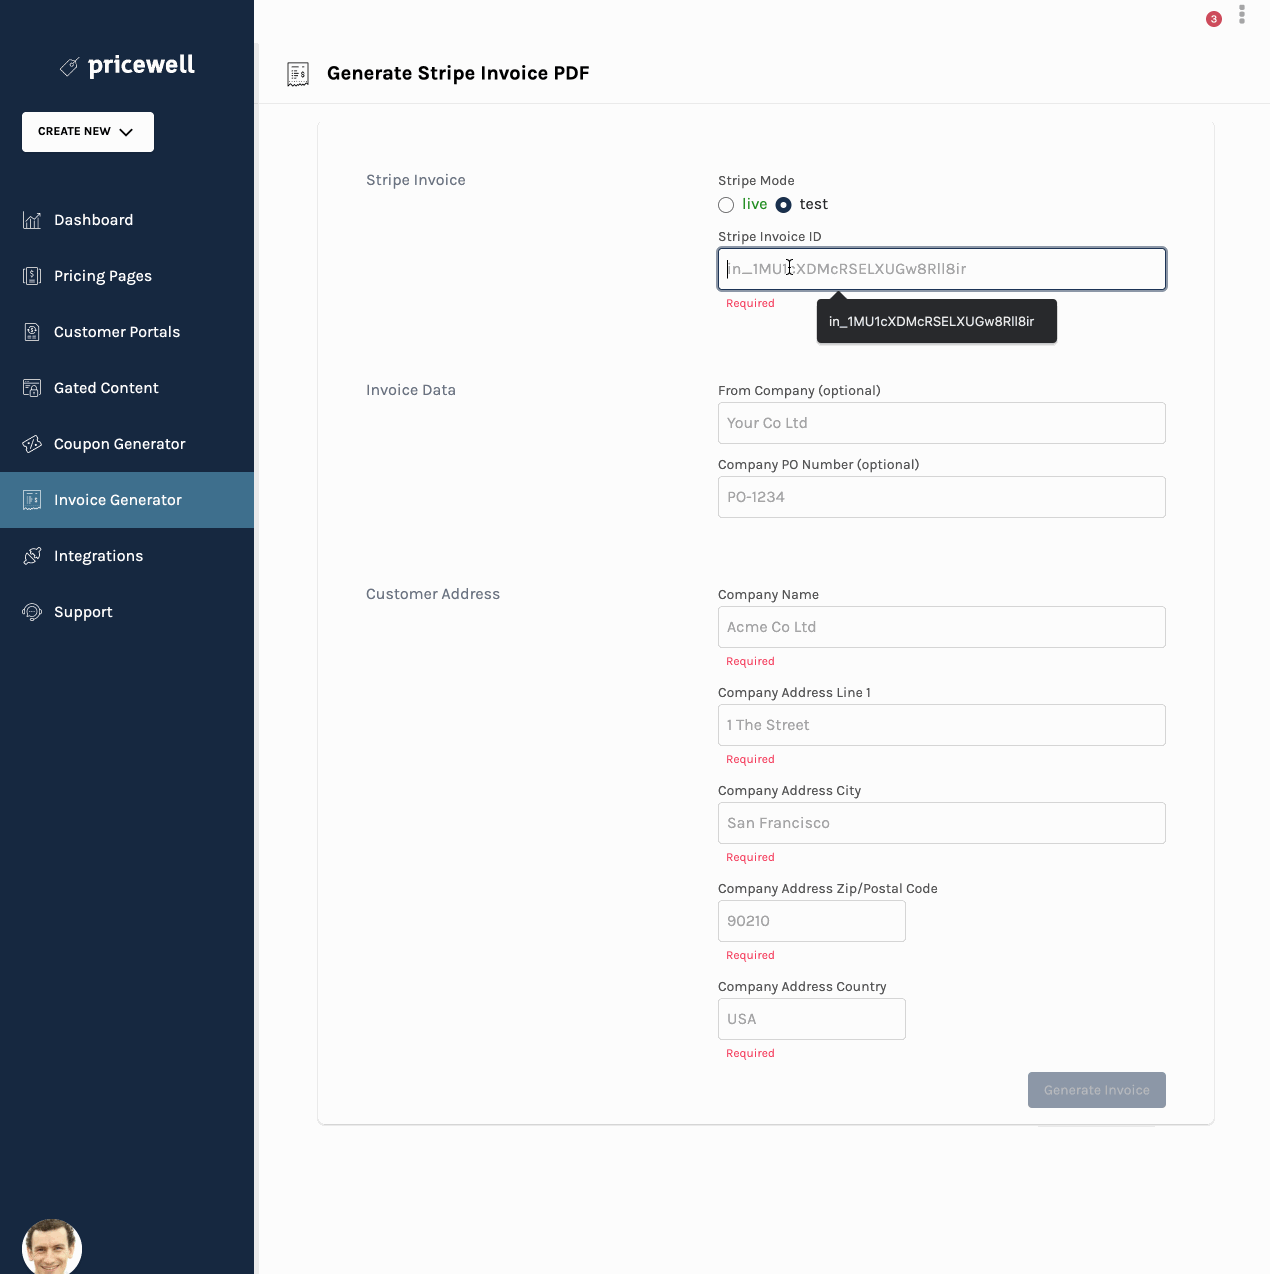Viewport: 1270px width, 1274px height.
Task: Open Gated Content using its padlock icon
Action: coord(33,388)
